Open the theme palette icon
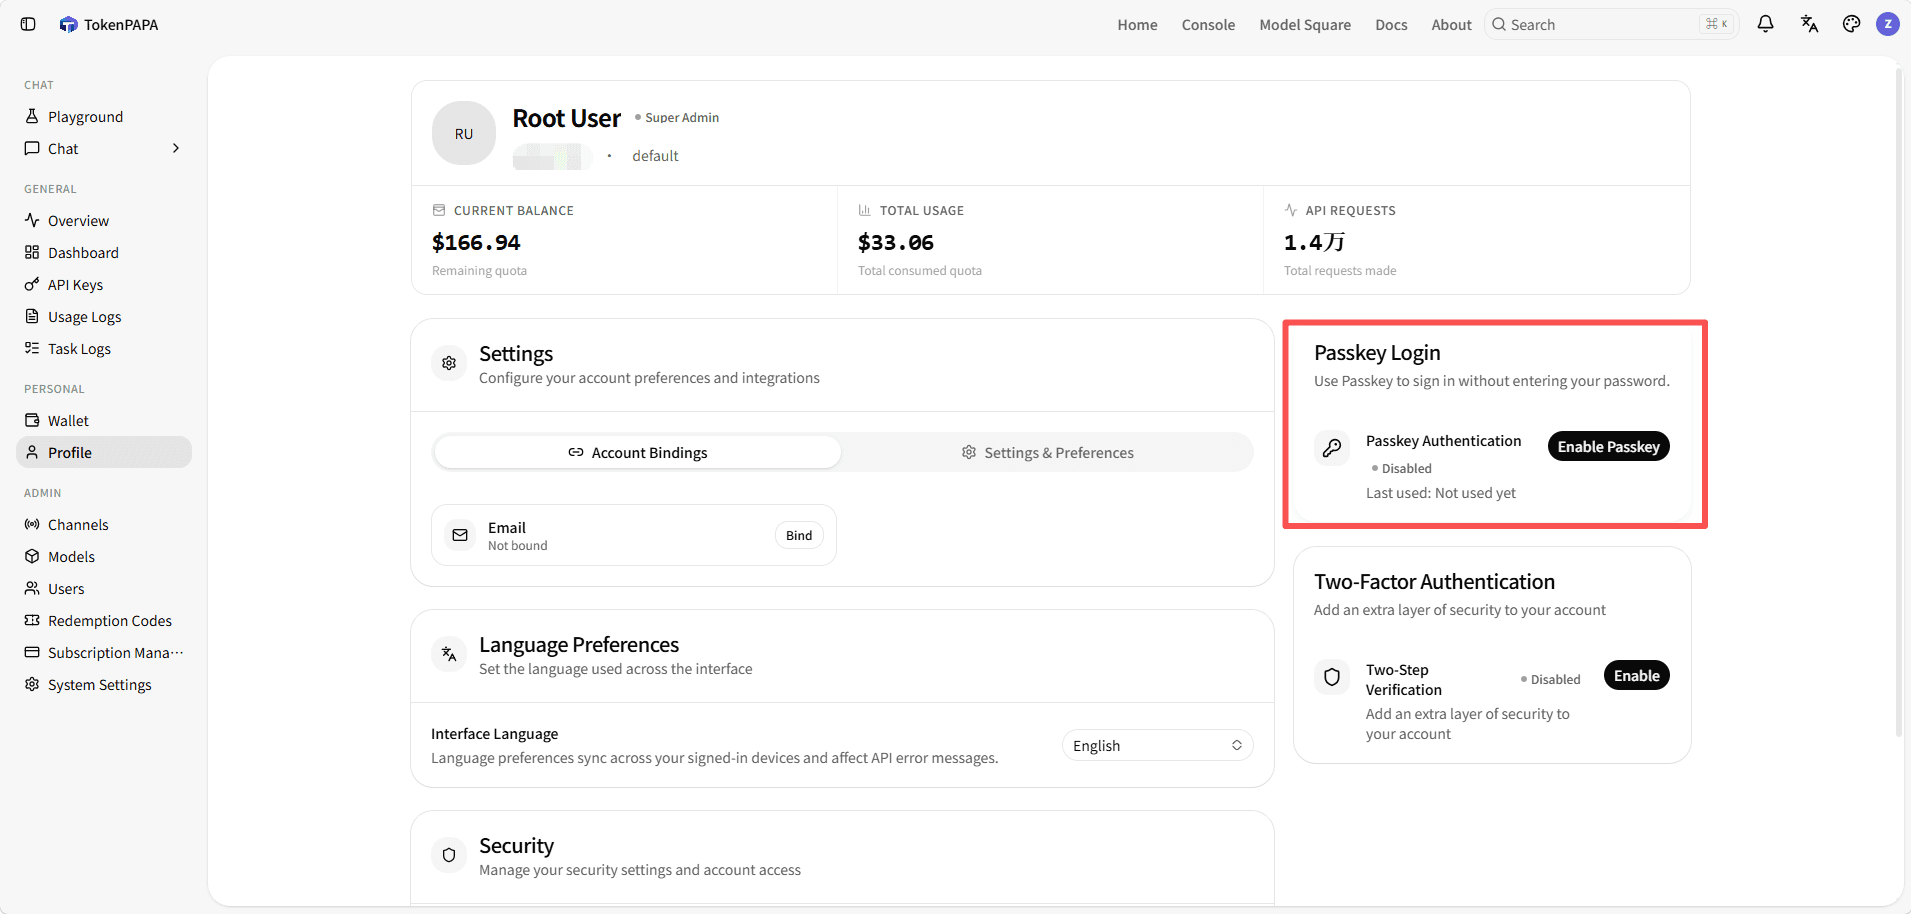The height and width of the screenshot is (914, 1911). pyautogui.click(x=1851, y=24)
